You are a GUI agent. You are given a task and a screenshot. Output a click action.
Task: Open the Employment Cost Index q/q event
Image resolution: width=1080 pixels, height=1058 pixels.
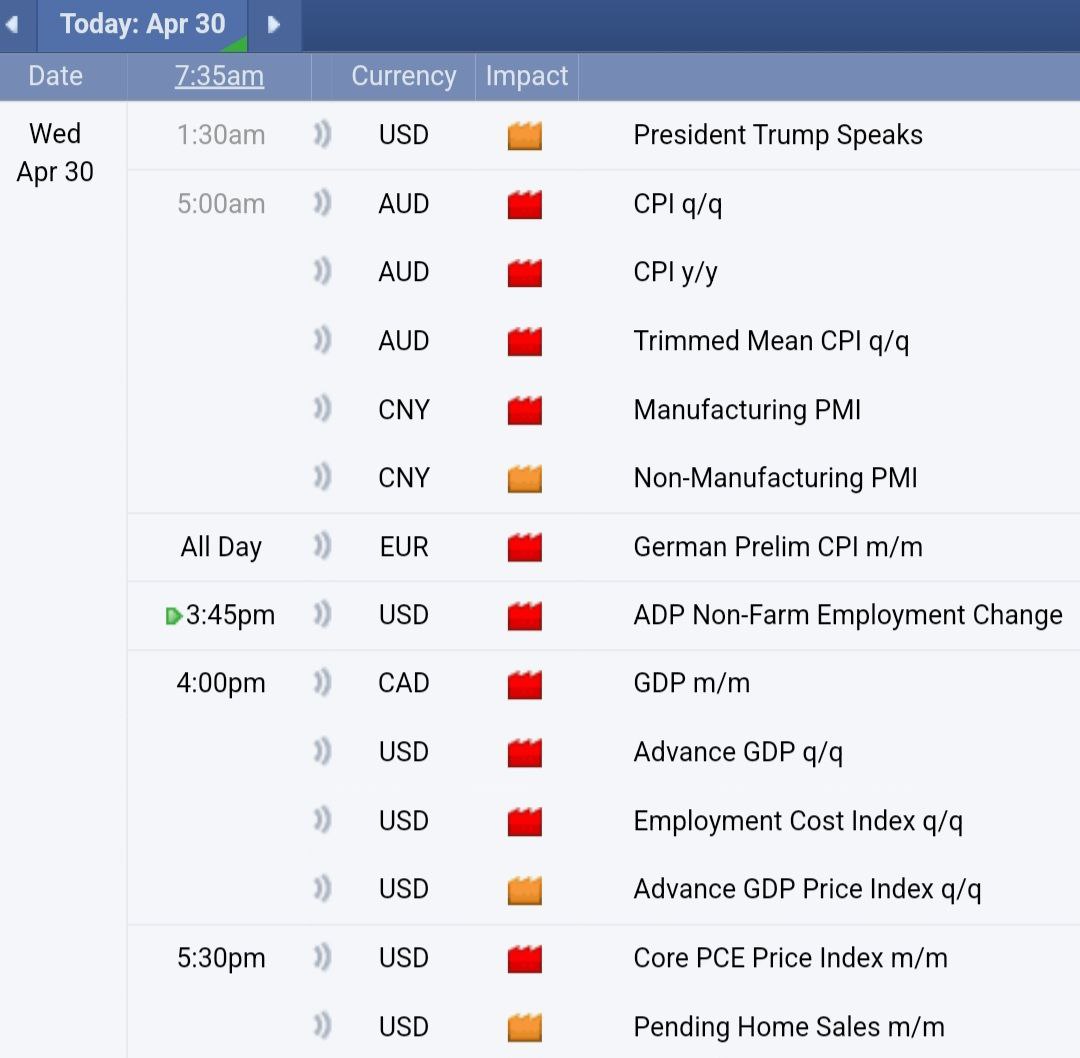[798, 821]
